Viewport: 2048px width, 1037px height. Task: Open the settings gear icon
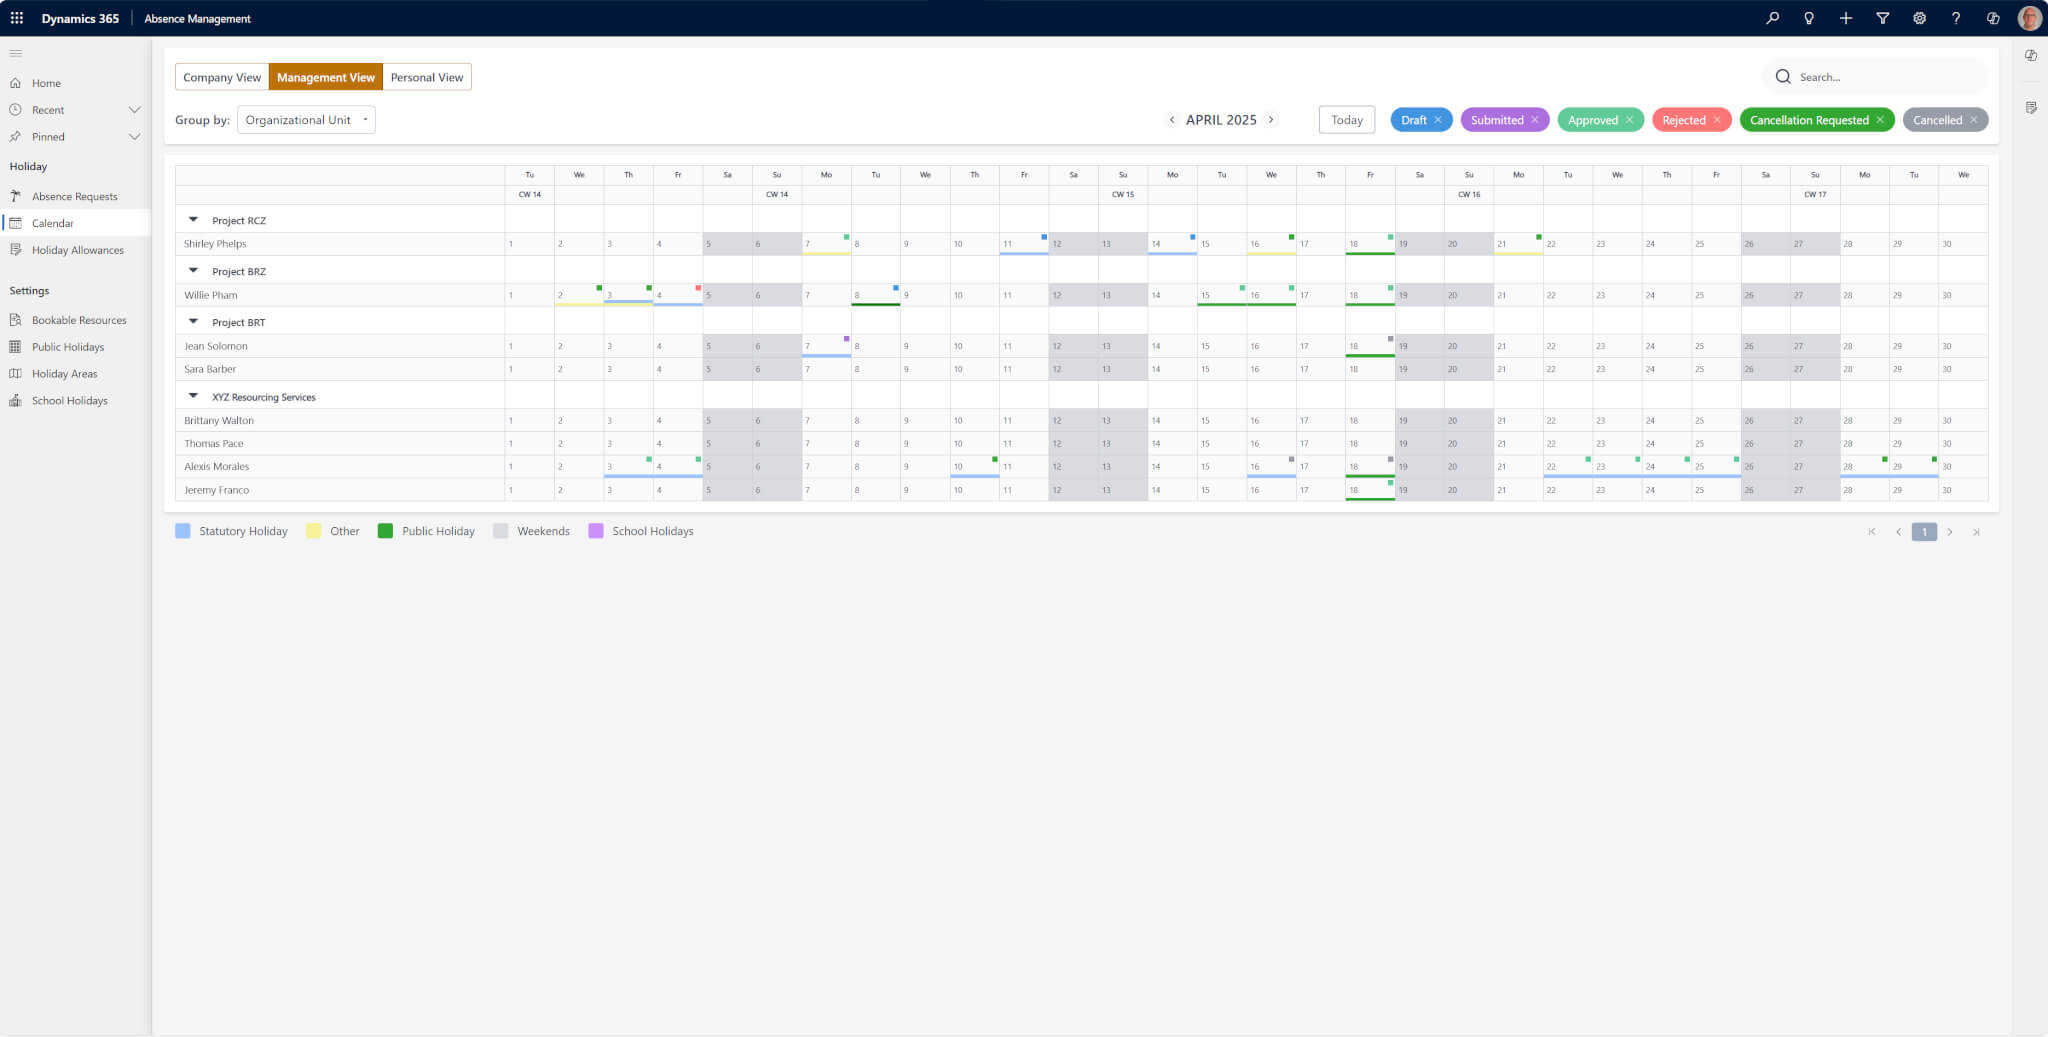point(1919,18)
